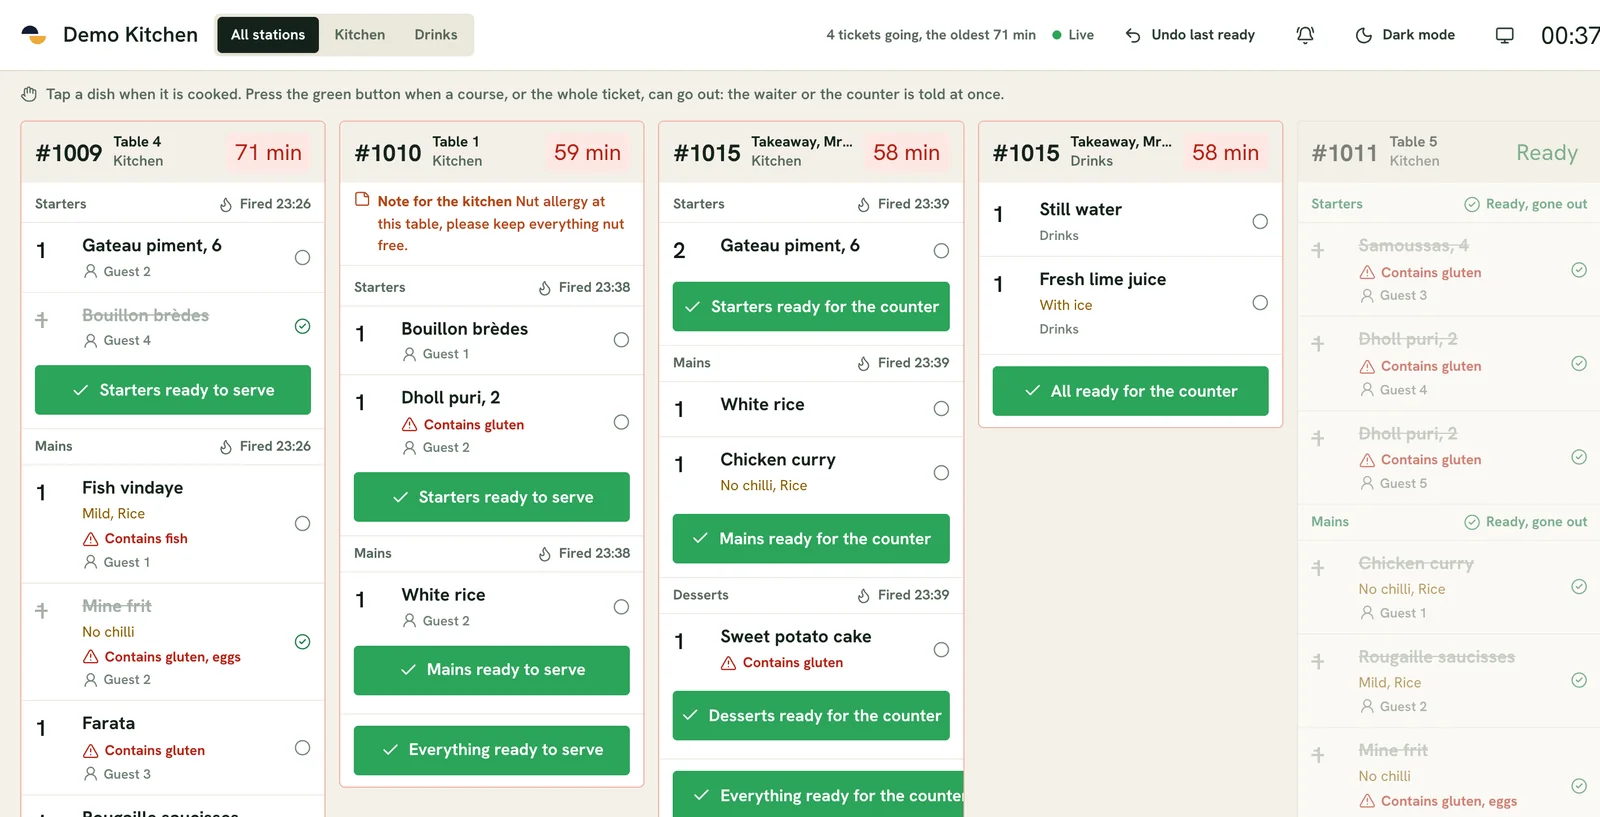Viewport: 1600px width, 817px height.
Task: Click plus icon beside struck-out Mine frit, Guest 2
Action: 41,610
